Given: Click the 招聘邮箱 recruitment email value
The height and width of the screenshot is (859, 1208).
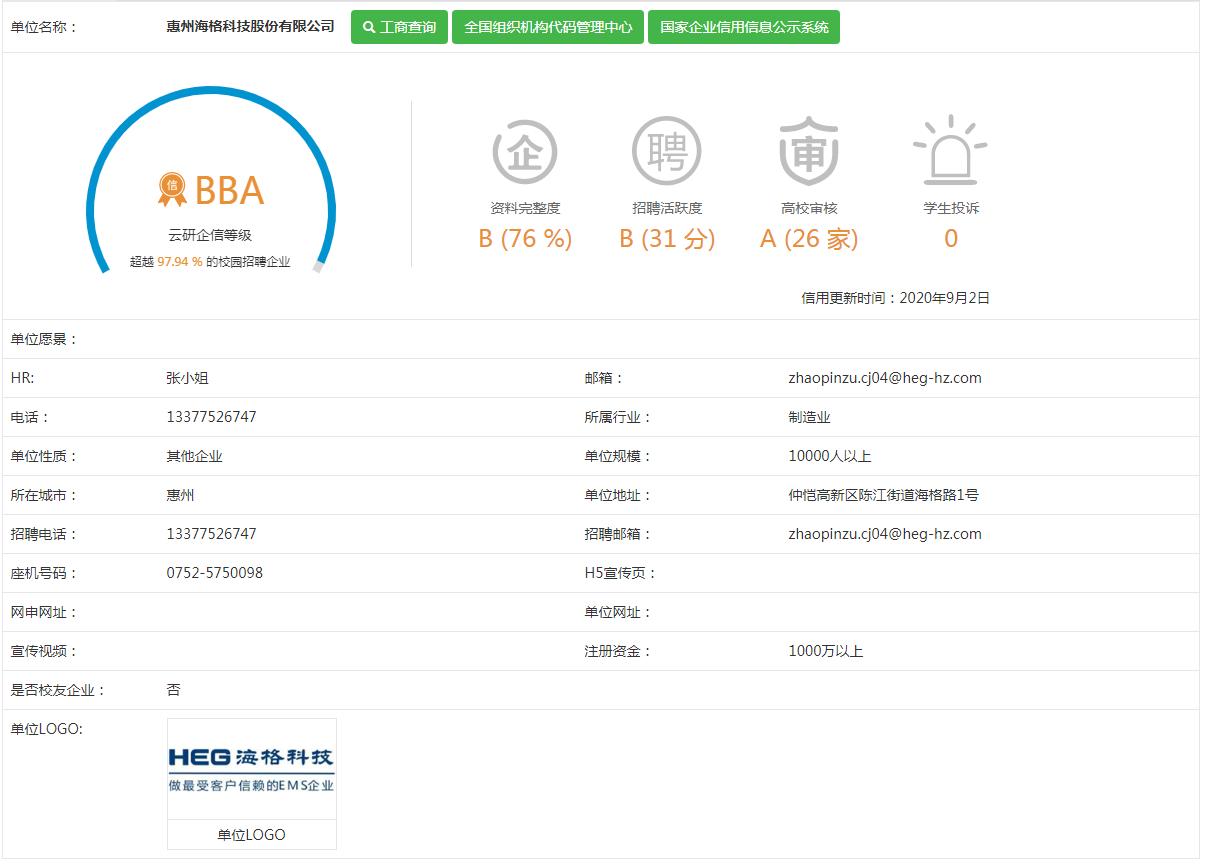Looking at the screenshot, I should pos(885,534).
